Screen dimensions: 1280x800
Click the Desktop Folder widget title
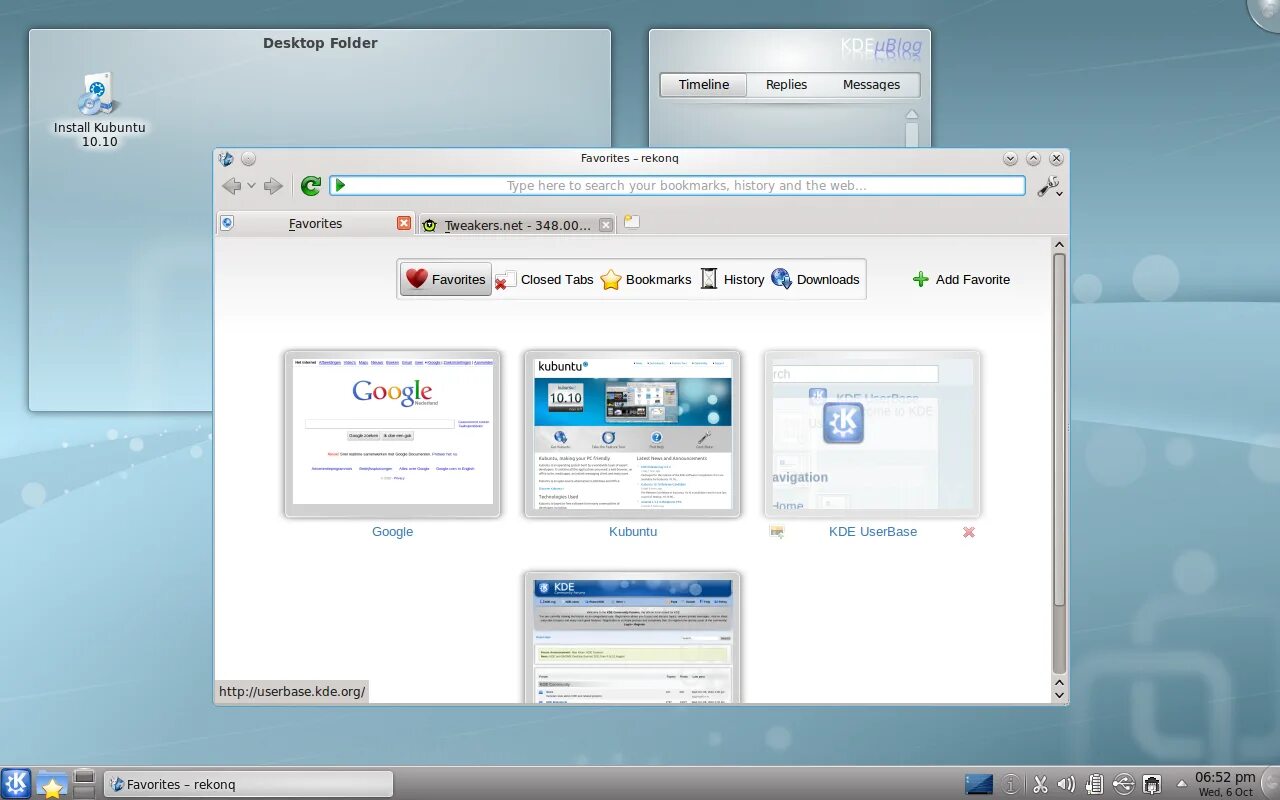[320, 43]
